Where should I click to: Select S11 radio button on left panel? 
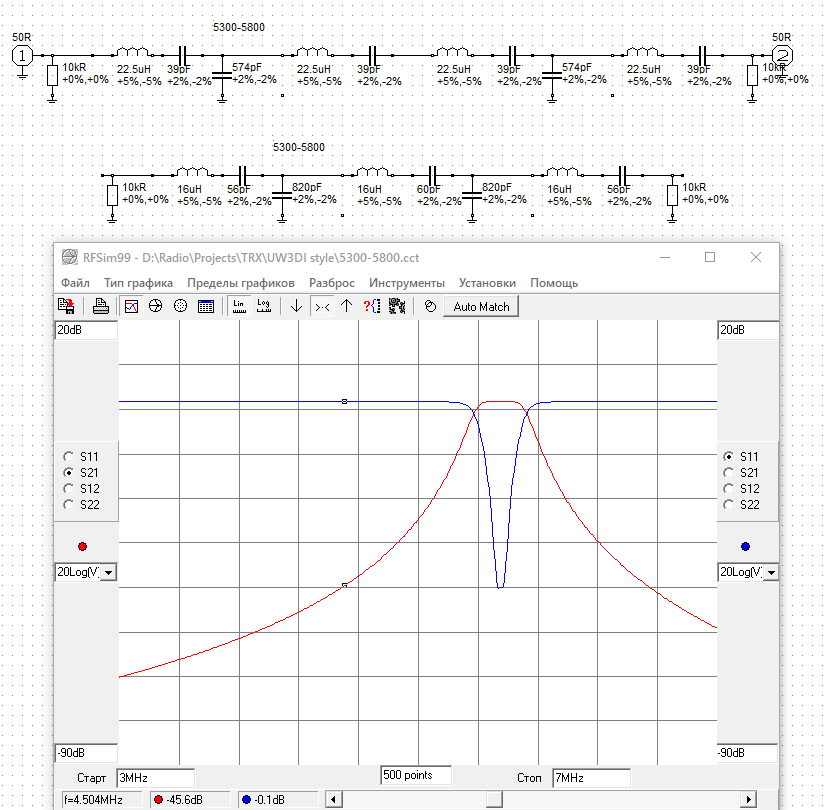pyautogui.click(x=68, y=456)
